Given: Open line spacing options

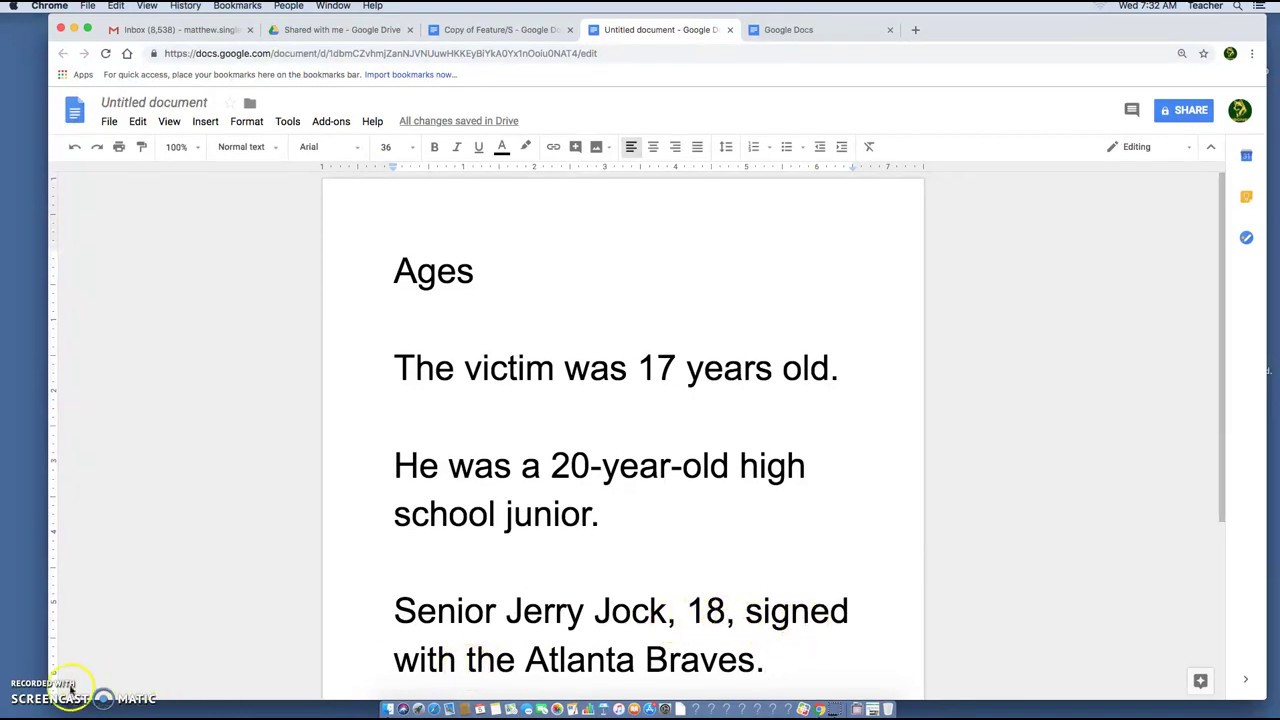Looking at the screenshot, I should (726, 147).
